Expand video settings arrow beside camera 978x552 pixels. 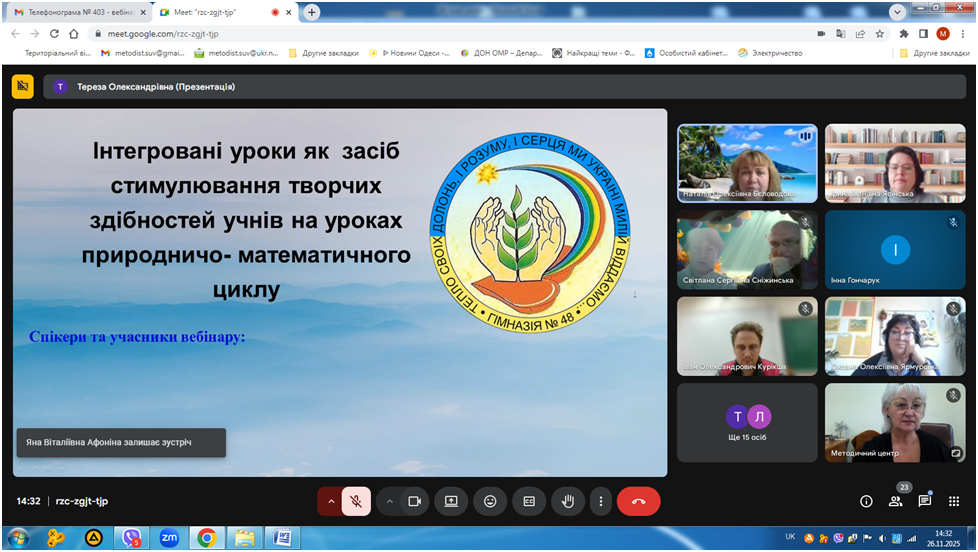(x=390, y=501)
